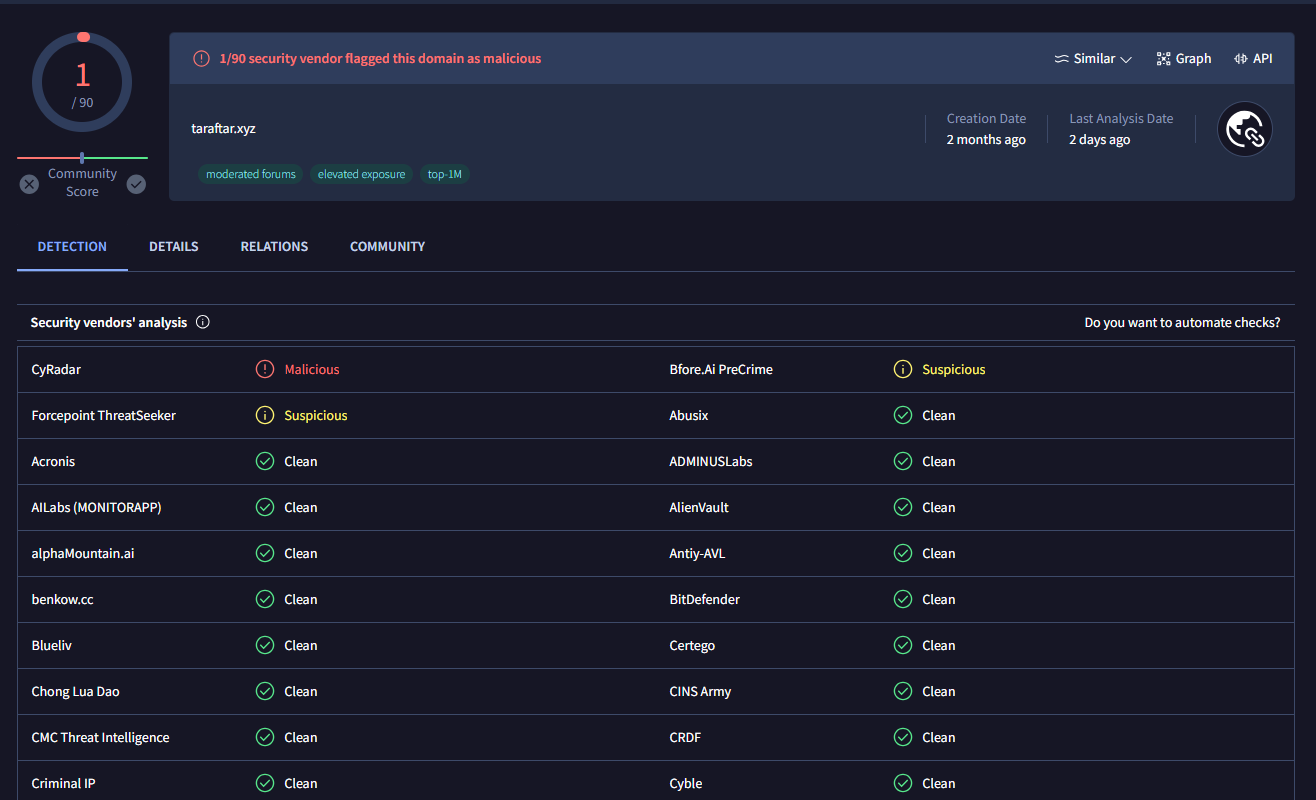Click the 'Last Analysis Date' label

pos(1121,118)
